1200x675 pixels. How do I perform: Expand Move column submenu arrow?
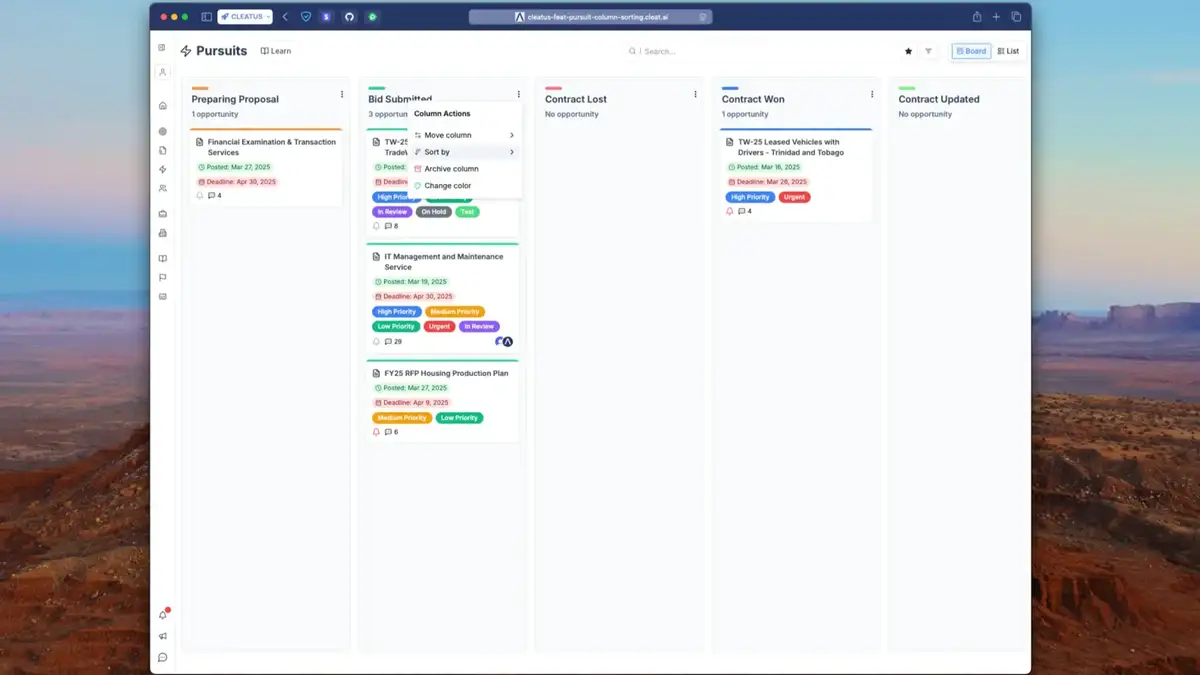[512, 135]
